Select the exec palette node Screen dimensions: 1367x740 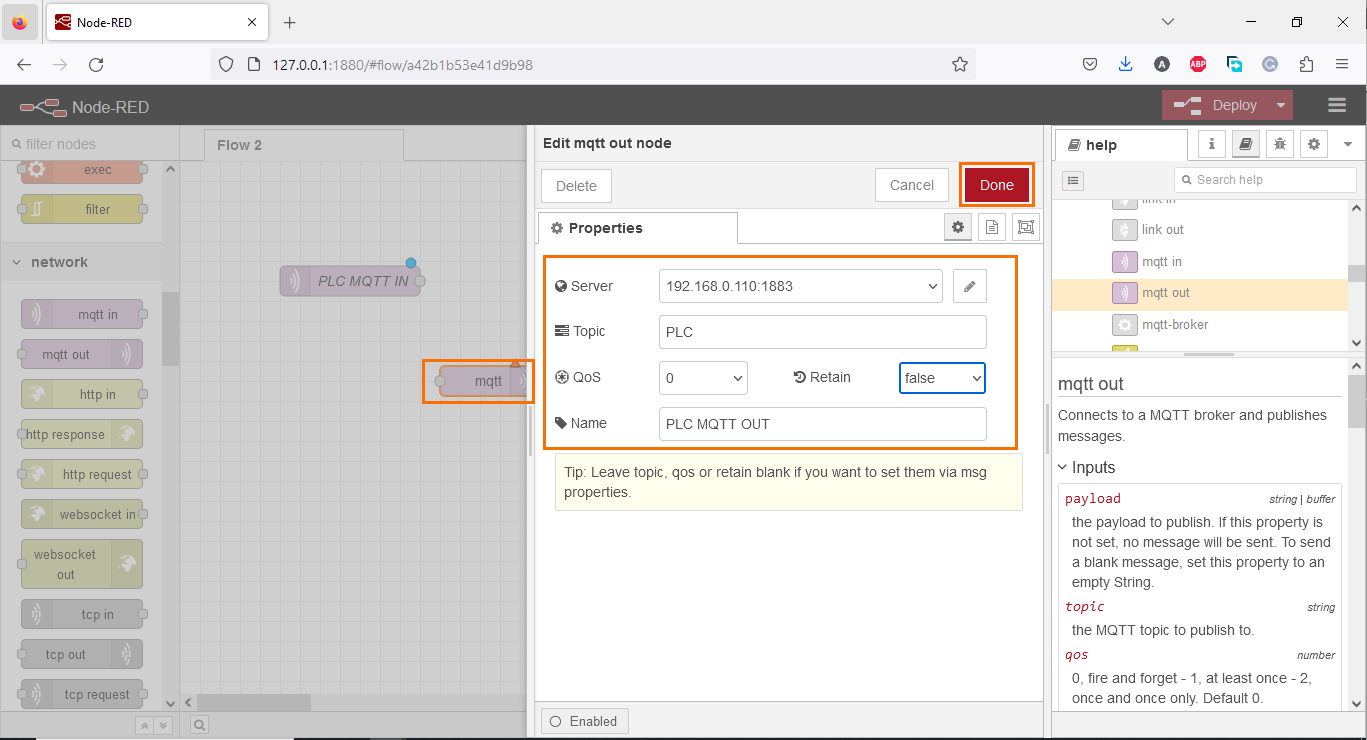(82, 170)
